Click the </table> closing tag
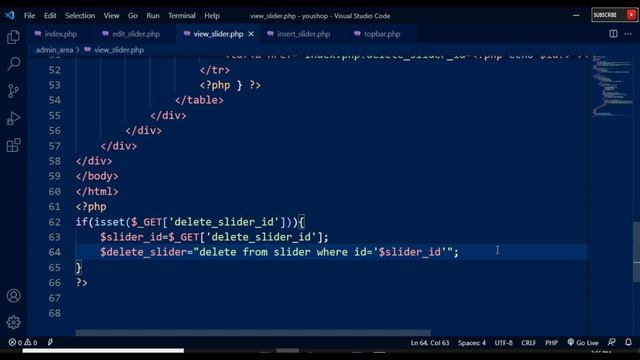 click(199, 100)
